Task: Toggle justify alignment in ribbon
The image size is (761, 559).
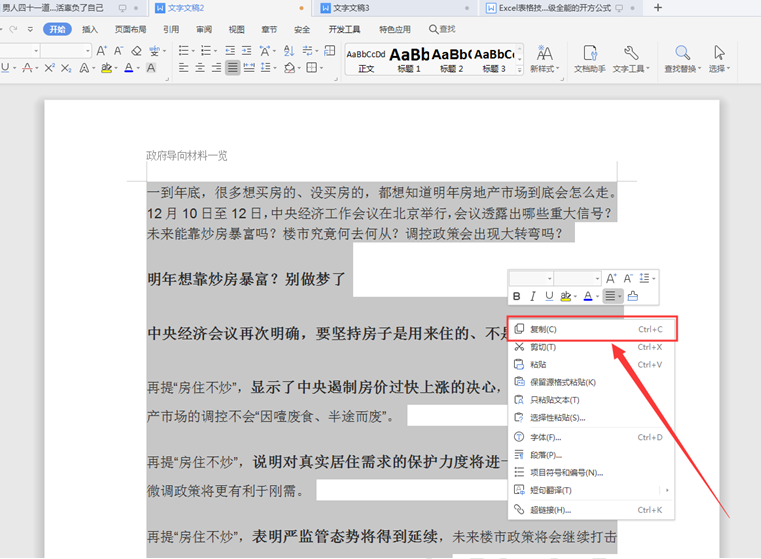Action: point(233,68)
